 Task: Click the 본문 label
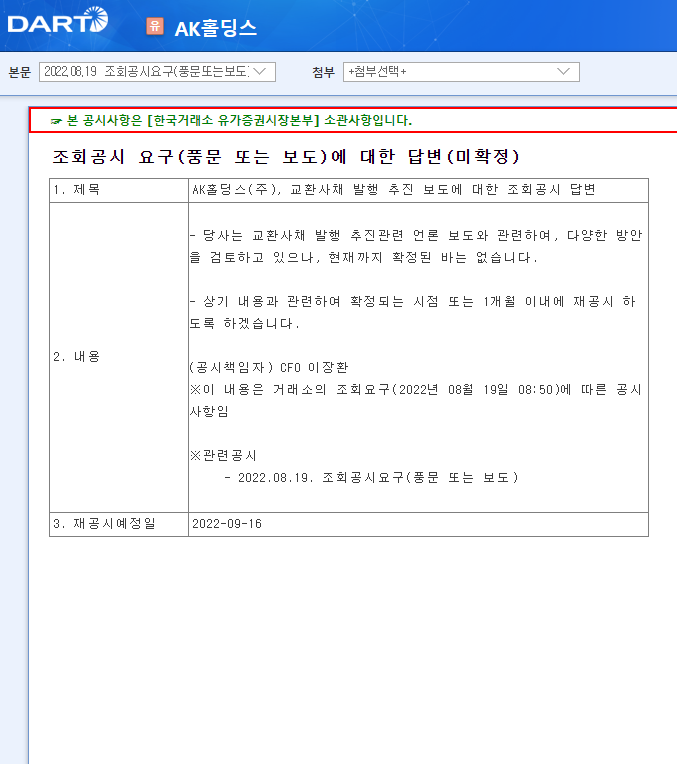19,72
